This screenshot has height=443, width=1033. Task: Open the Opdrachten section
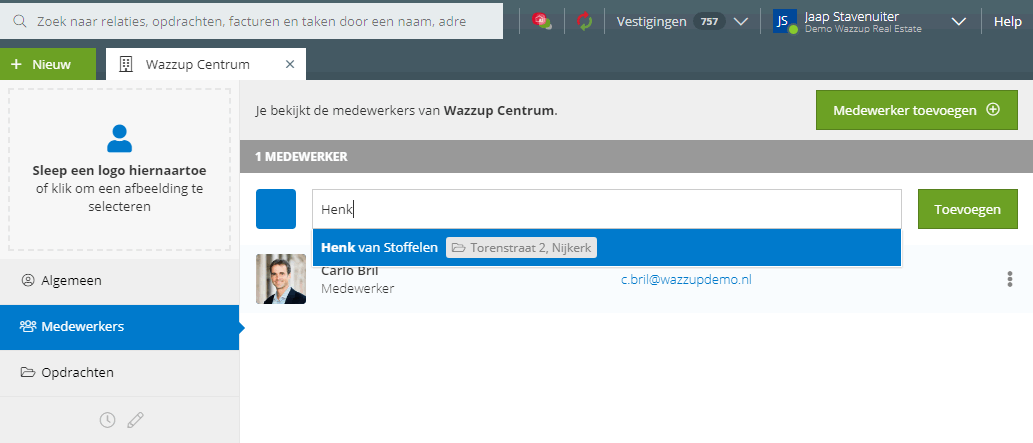tap(119, 373)
